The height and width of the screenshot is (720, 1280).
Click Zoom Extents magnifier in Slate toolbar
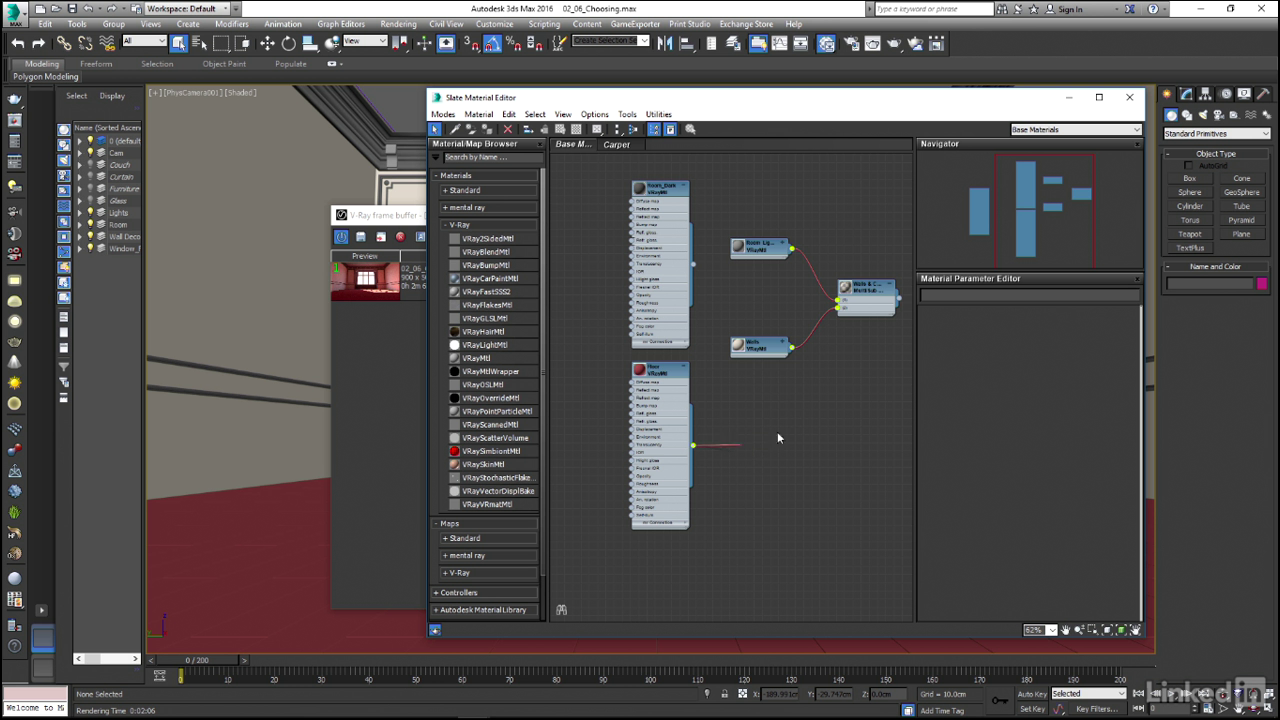pyautogui.click(x=690, y=129)
